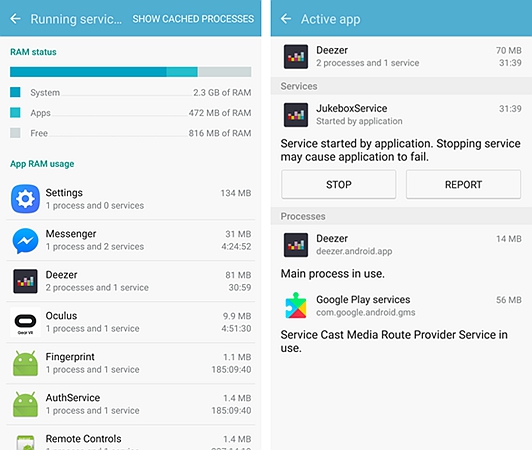Select 'Remote Controls' app name text
This screenshot has width=532, height=450.
[x=83, y=438]
